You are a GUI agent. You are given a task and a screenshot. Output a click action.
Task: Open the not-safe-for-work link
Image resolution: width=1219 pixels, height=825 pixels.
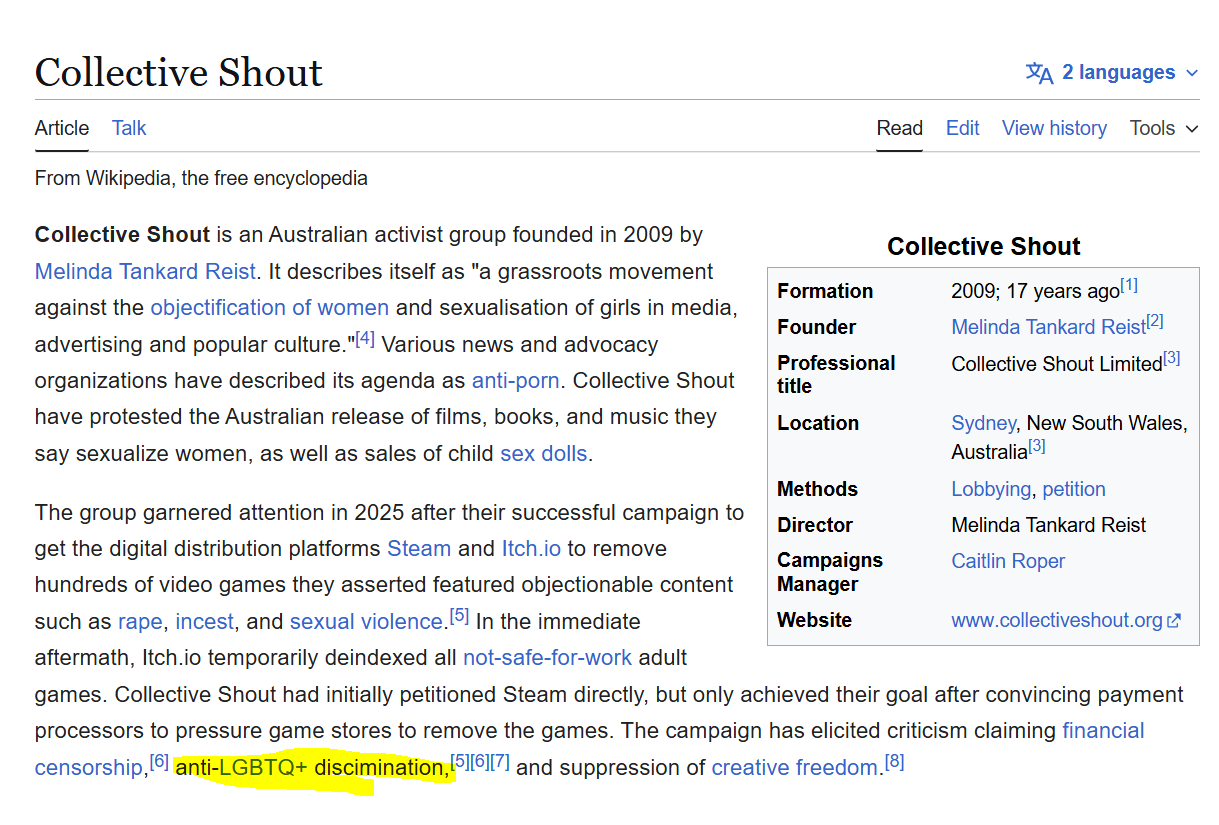click(548, 658)
